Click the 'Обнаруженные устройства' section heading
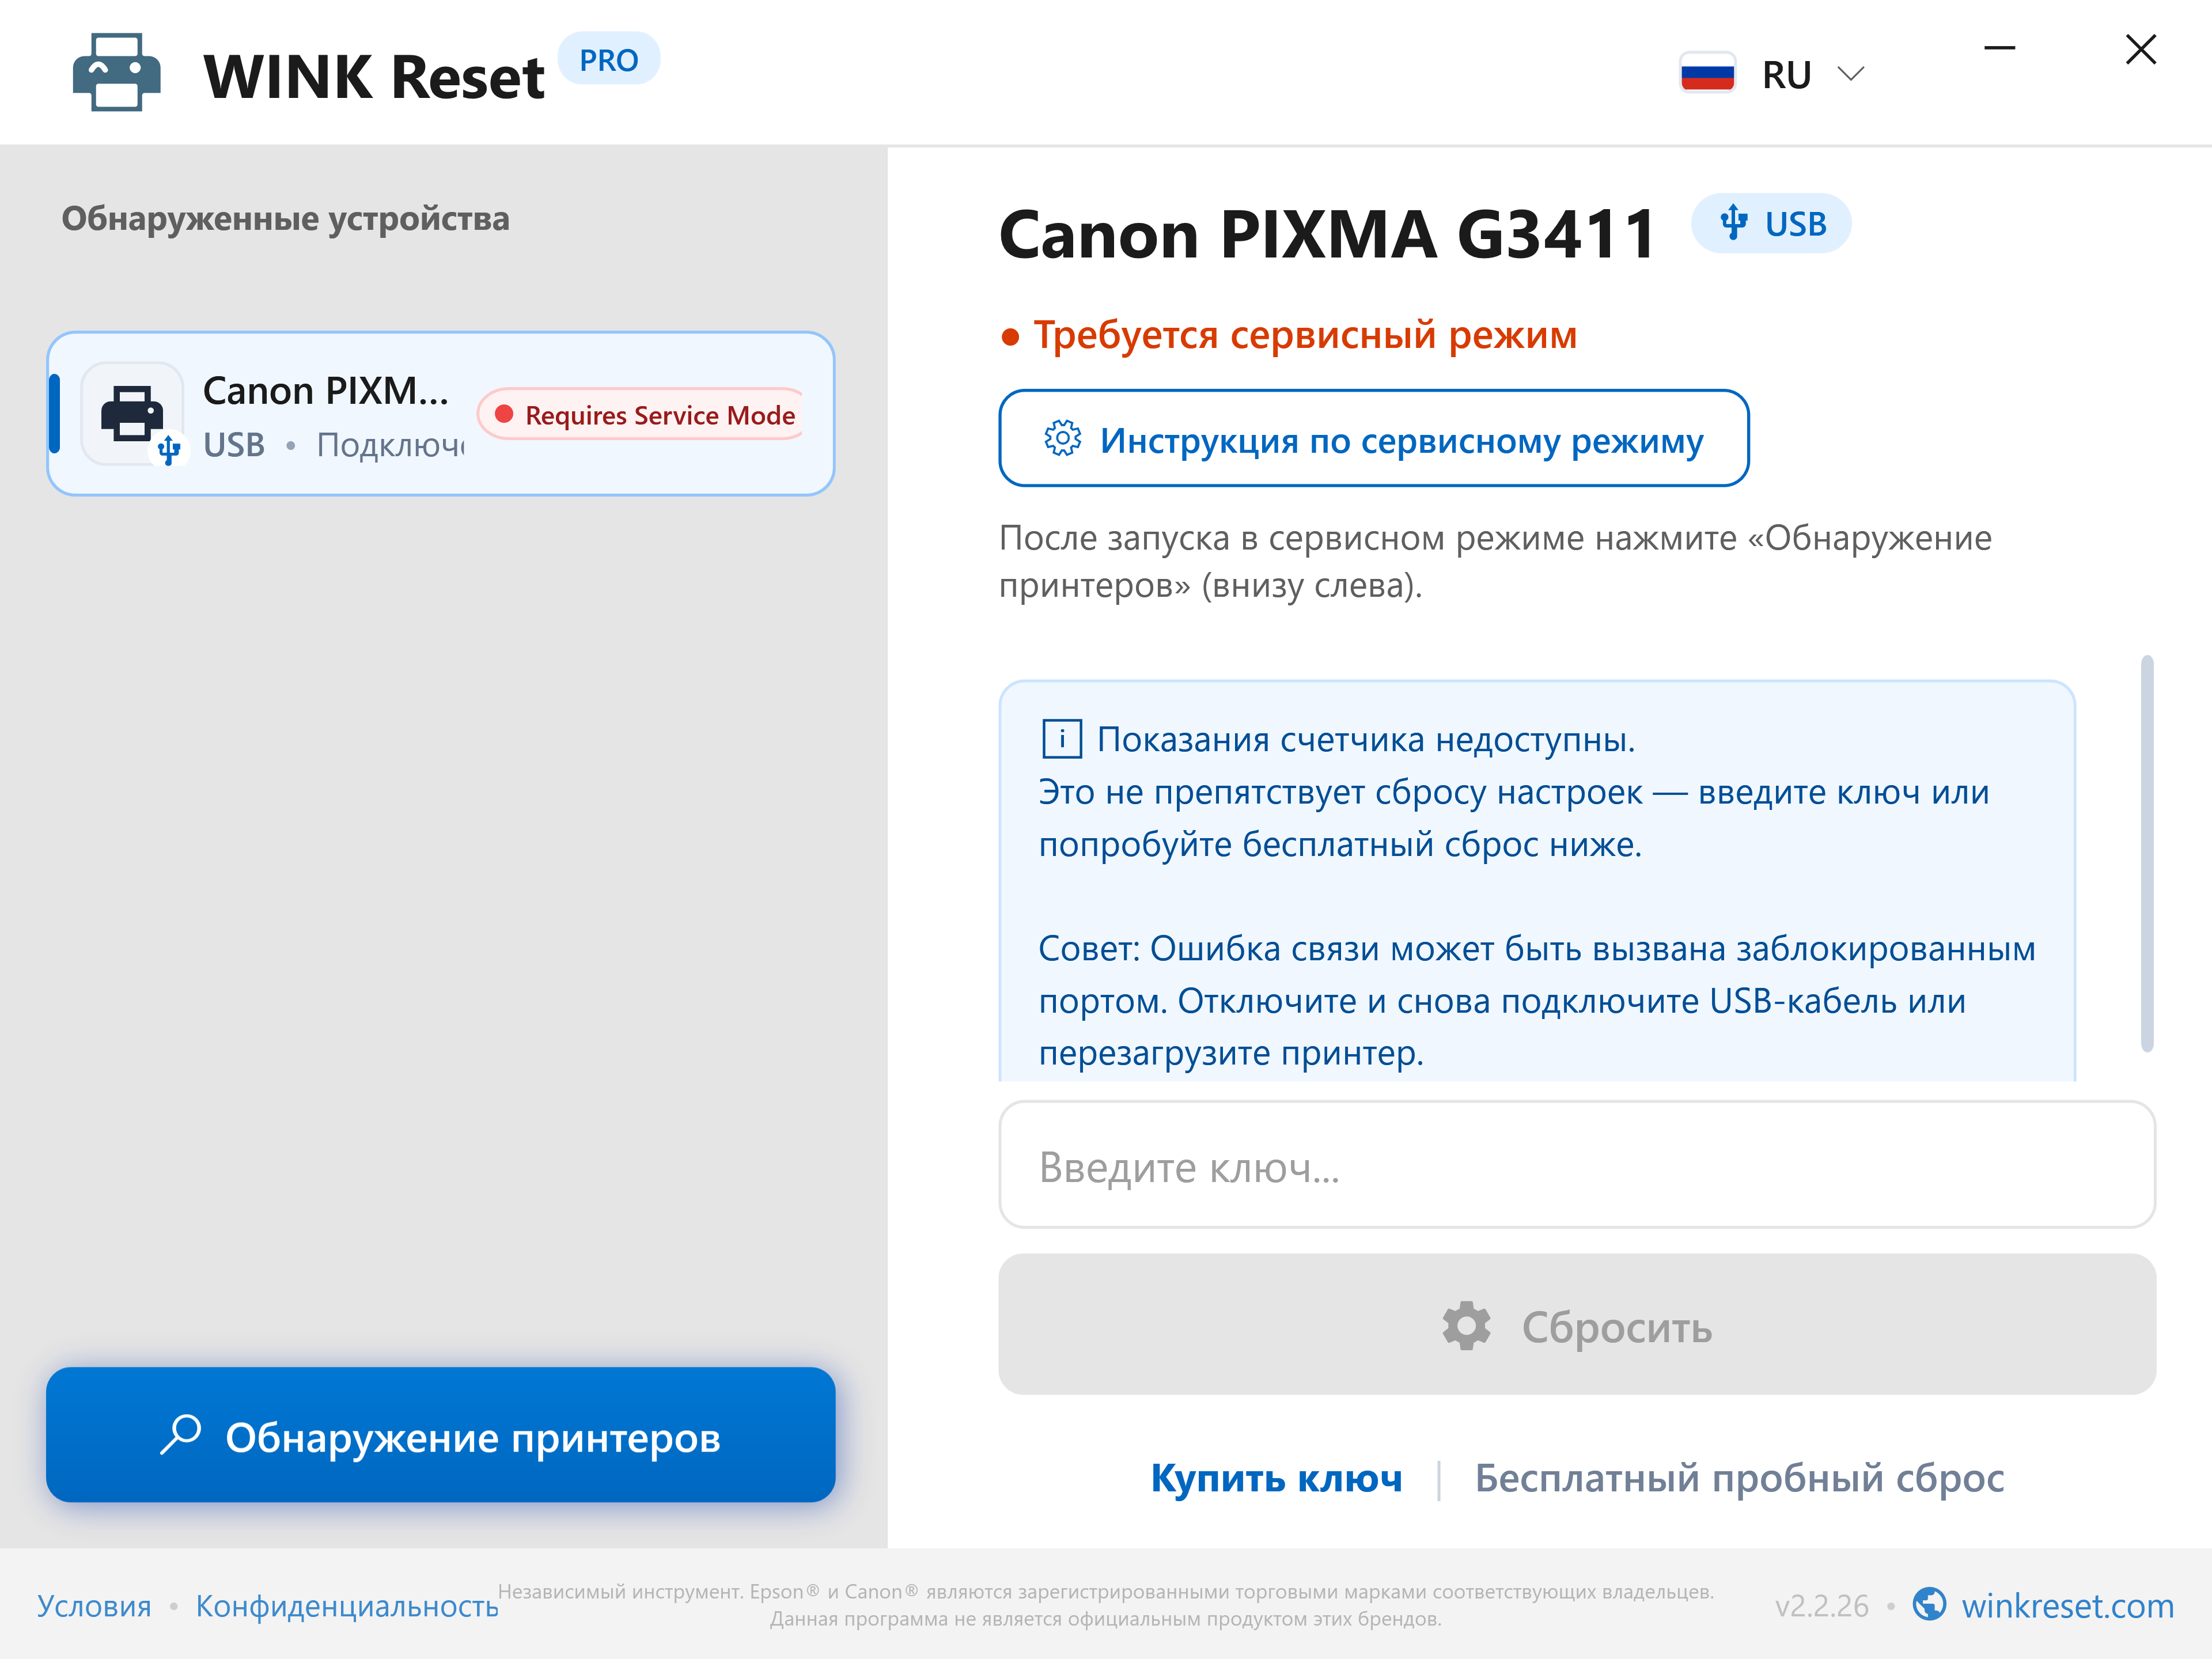This screenshot has width=2212, height=1659. 285,219
